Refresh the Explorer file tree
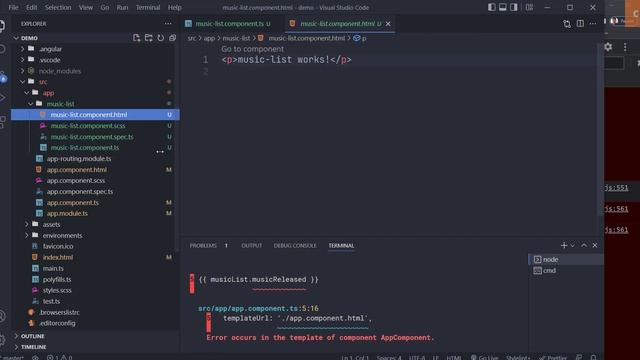This screenshot has height=360, width=640. [161, 38]
